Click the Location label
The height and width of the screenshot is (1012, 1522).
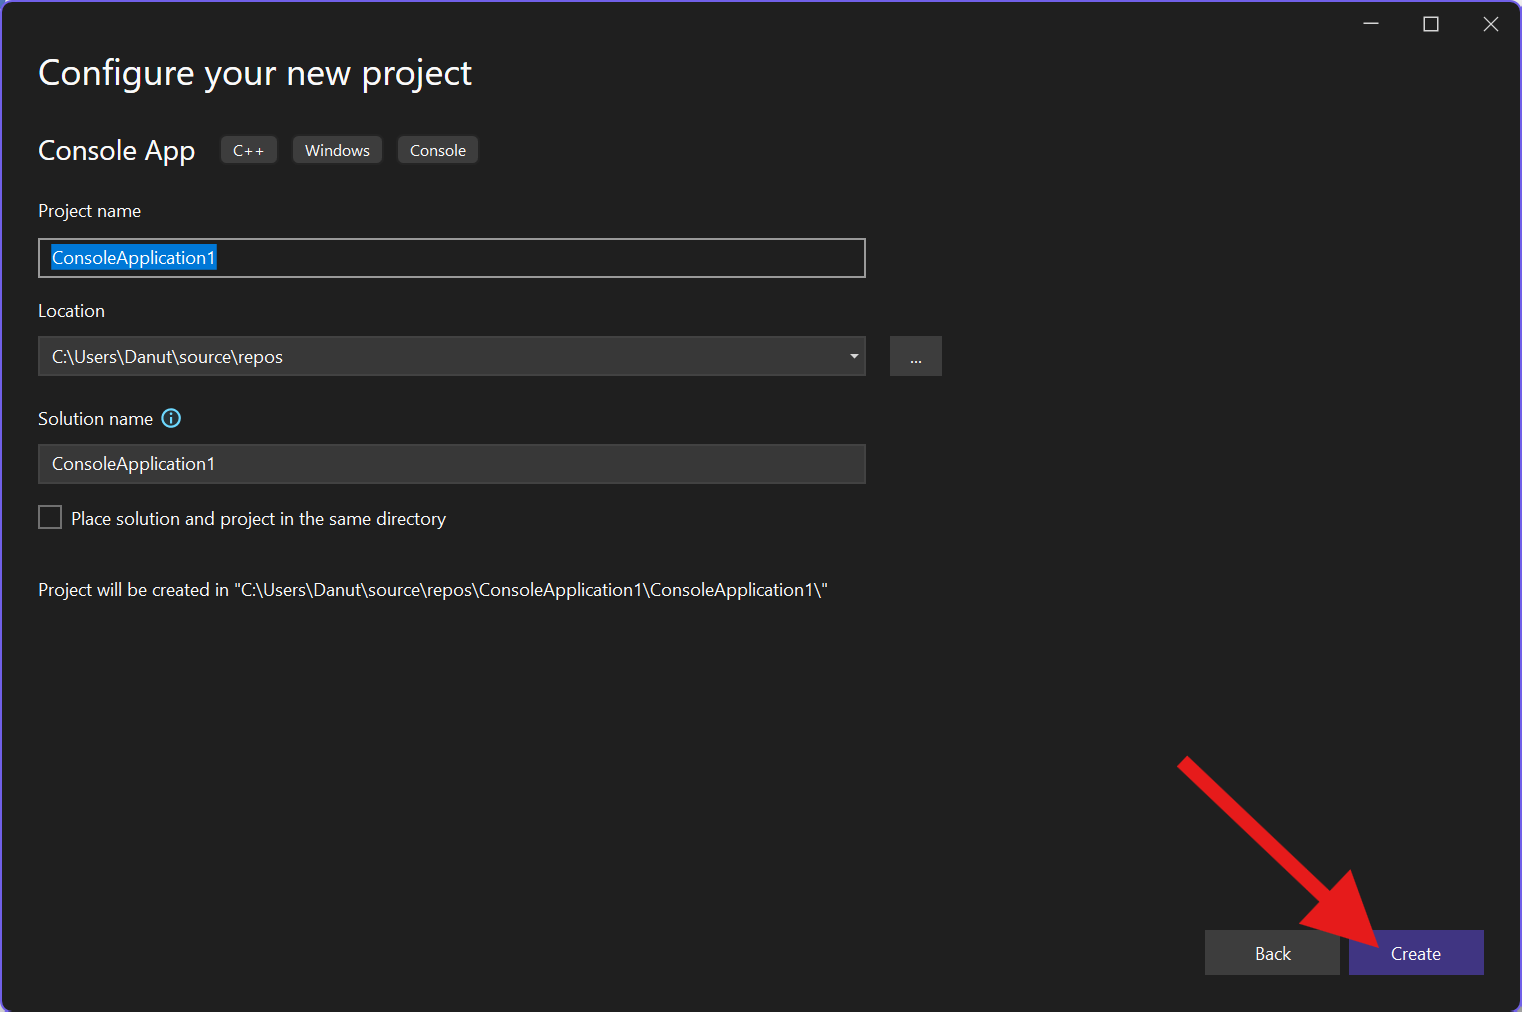[x=71, y=311]
